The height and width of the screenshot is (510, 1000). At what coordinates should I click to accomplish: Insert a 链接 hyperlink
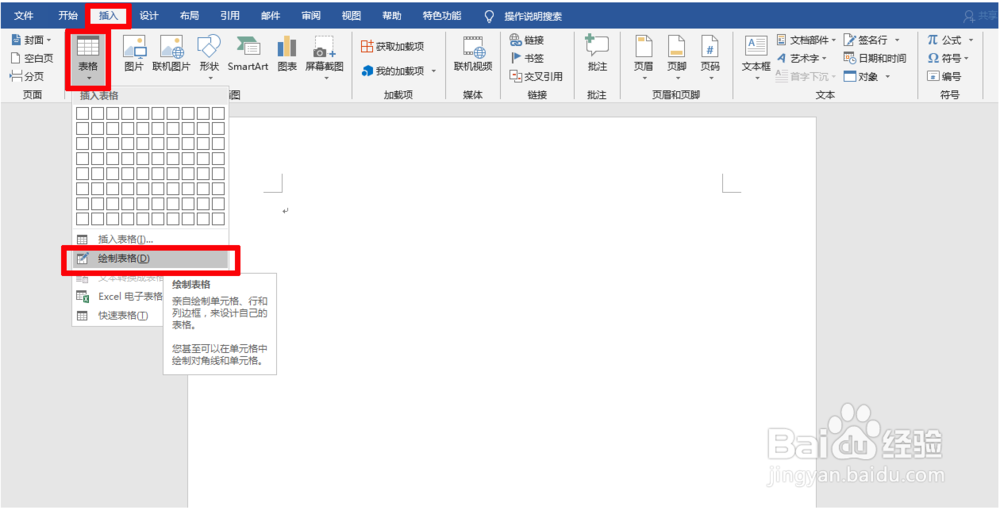527,40
